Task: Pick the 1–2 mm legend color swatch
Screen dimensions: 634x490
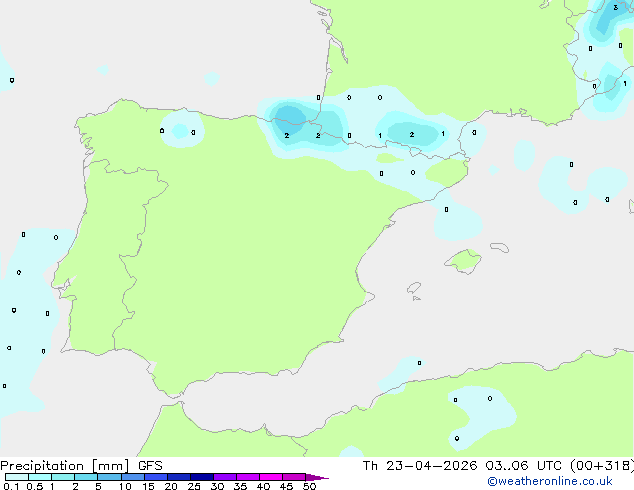Action: (63, 477)
